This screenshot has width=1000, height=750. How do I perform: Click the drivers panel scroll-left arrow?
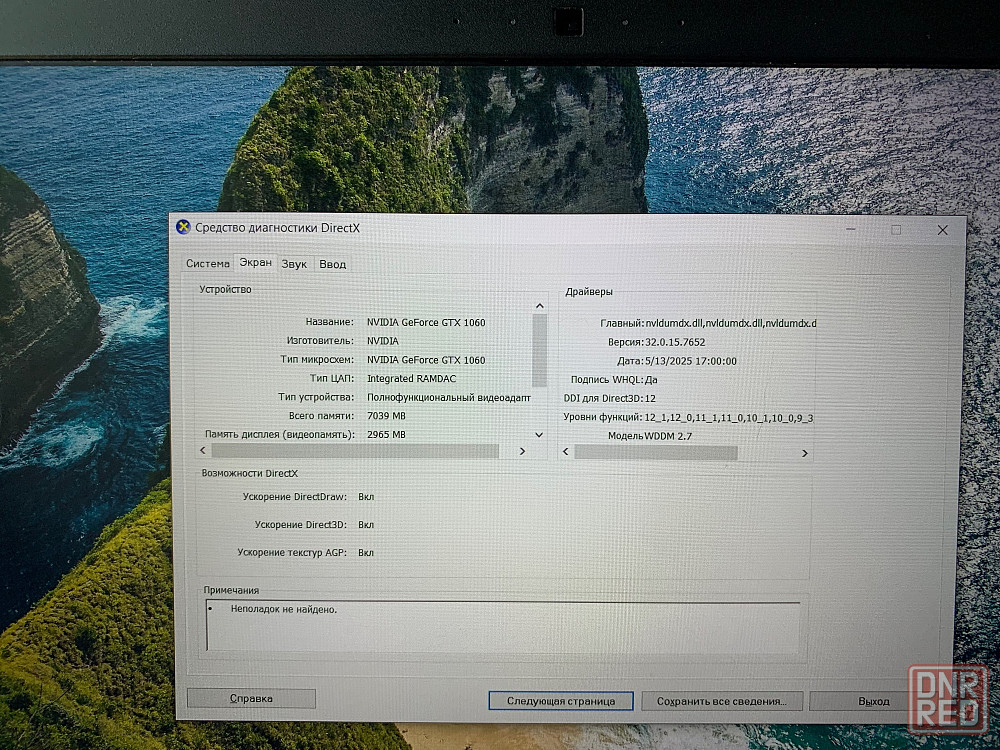point(566,452)
